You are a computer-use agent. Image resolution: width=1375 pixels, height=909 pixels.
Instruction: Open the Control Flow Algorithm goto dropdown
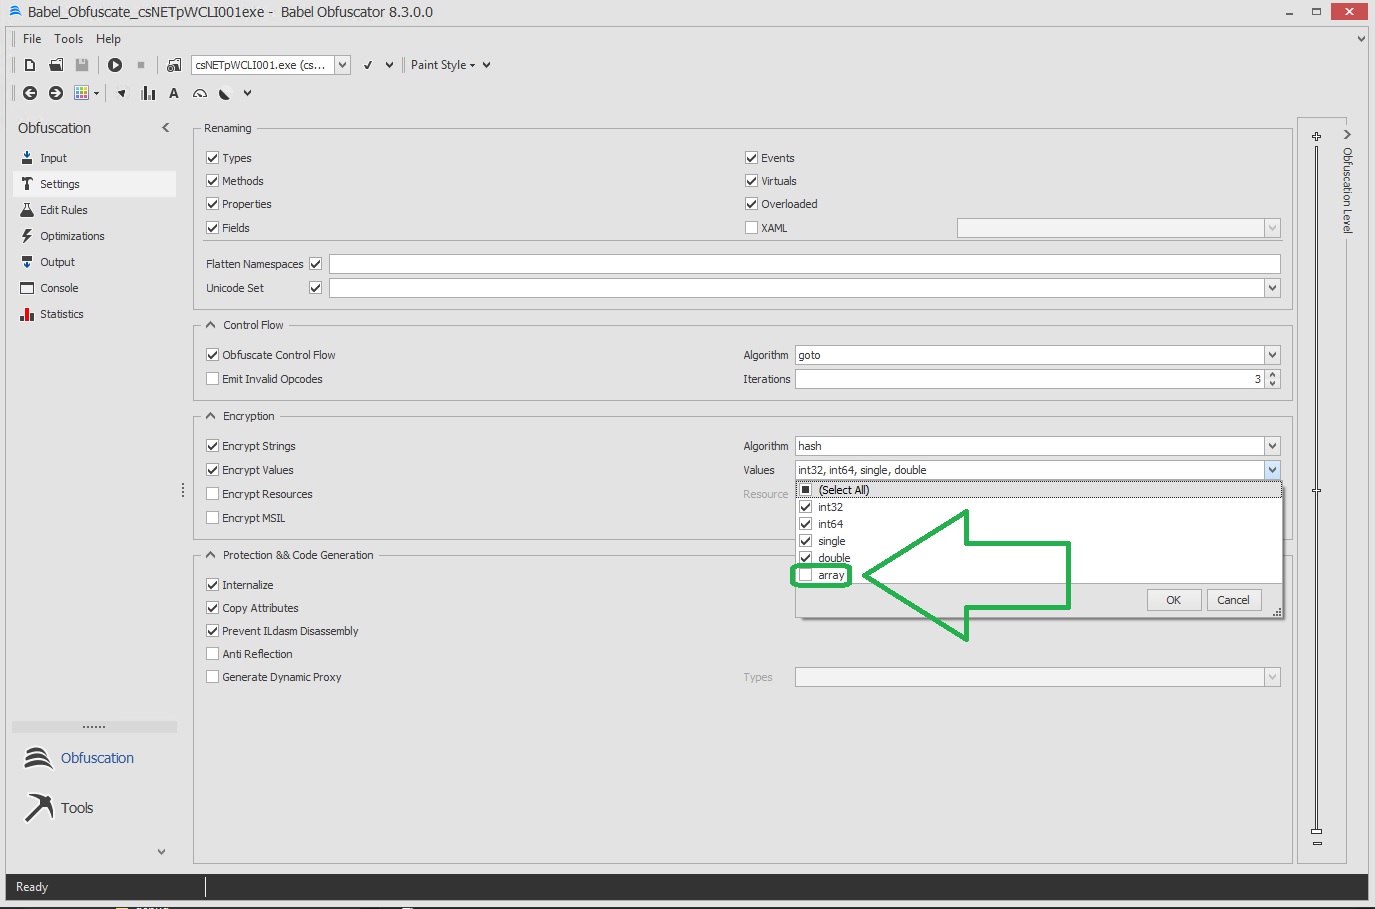coord(1272,355)
